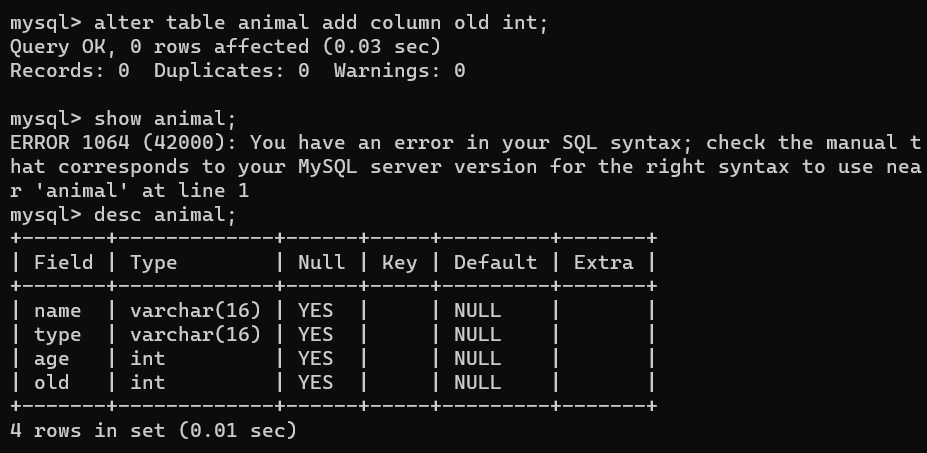Click the Default column header
The image size is (927, 453).
(495, 263)
